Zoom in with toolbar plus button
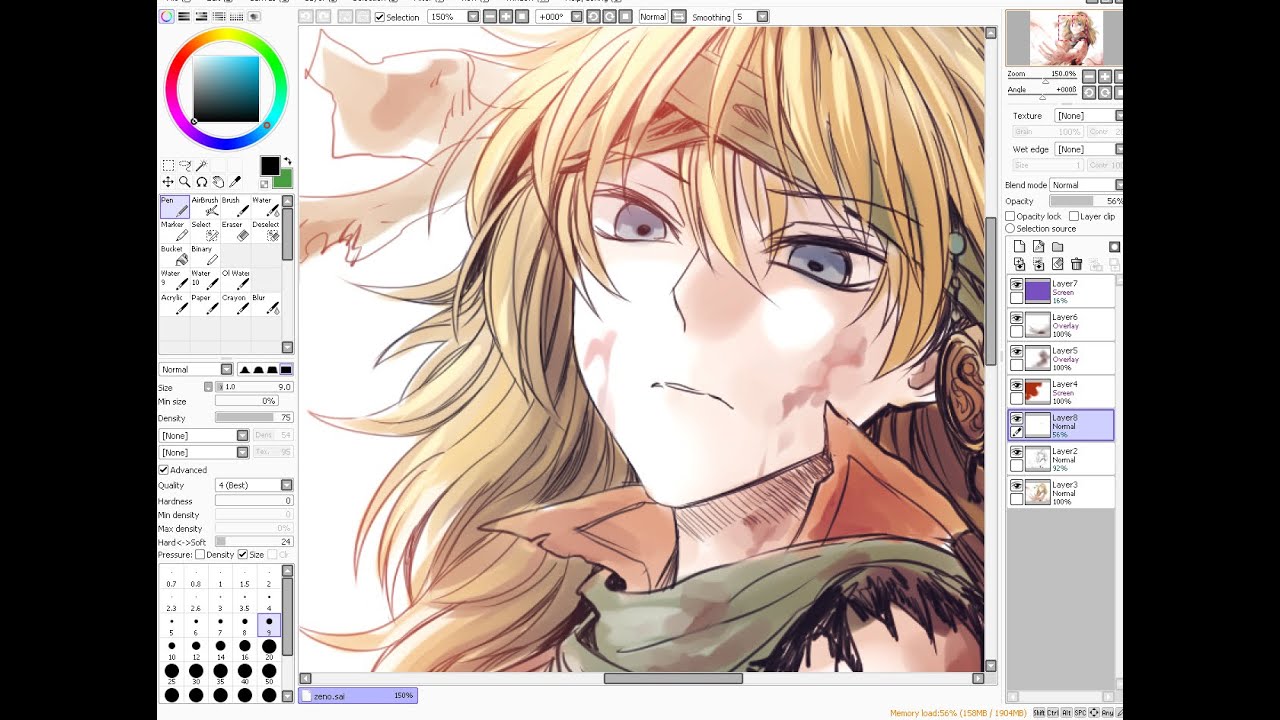Screen dimensions: 1280x720 (x=506, y=17)
